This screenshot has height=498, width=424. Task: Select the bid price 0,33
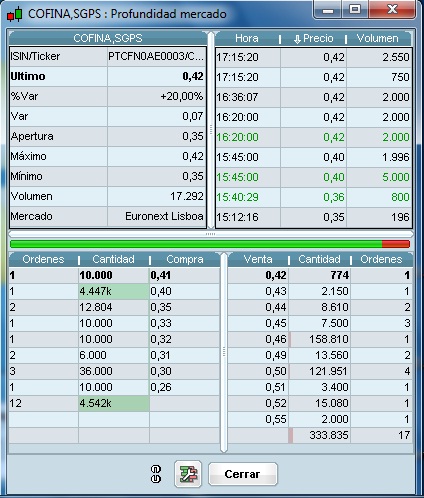(x=161, y=323)
